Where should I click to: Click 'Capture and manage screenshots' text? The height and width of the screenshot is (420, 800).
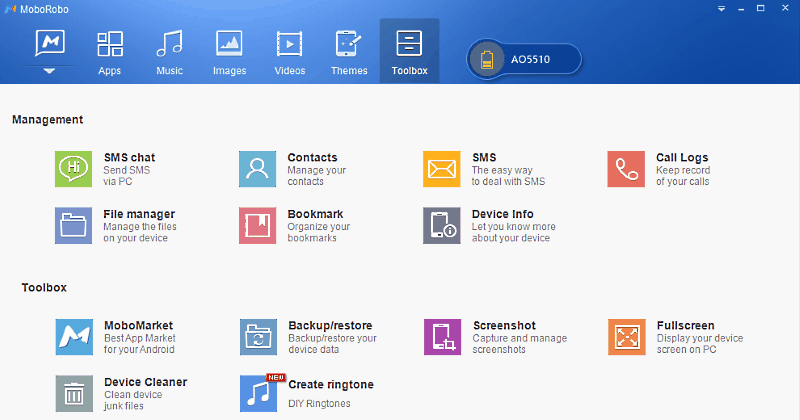click(x=519, y=344)
